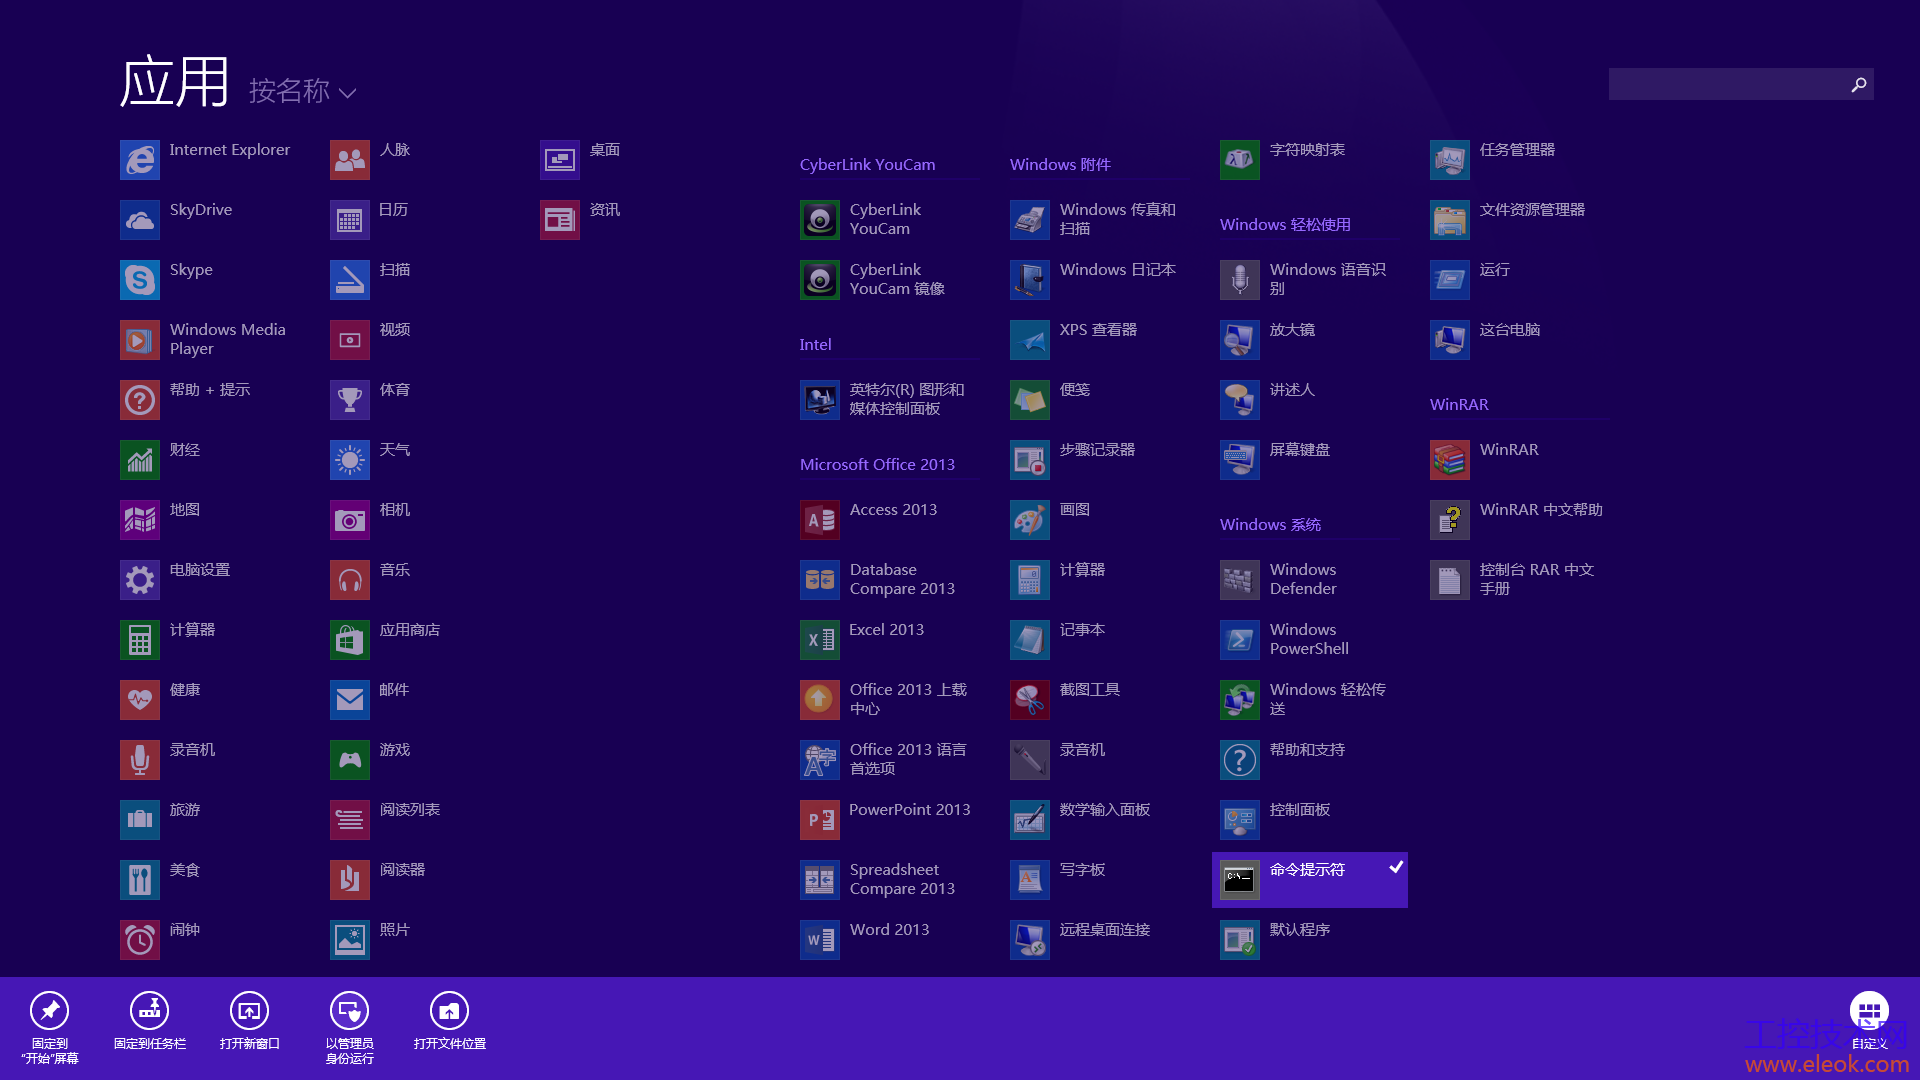1920x1080 pixels.
Task: Open the 桌面 desktop tile
Action: [x=560, y=160]
